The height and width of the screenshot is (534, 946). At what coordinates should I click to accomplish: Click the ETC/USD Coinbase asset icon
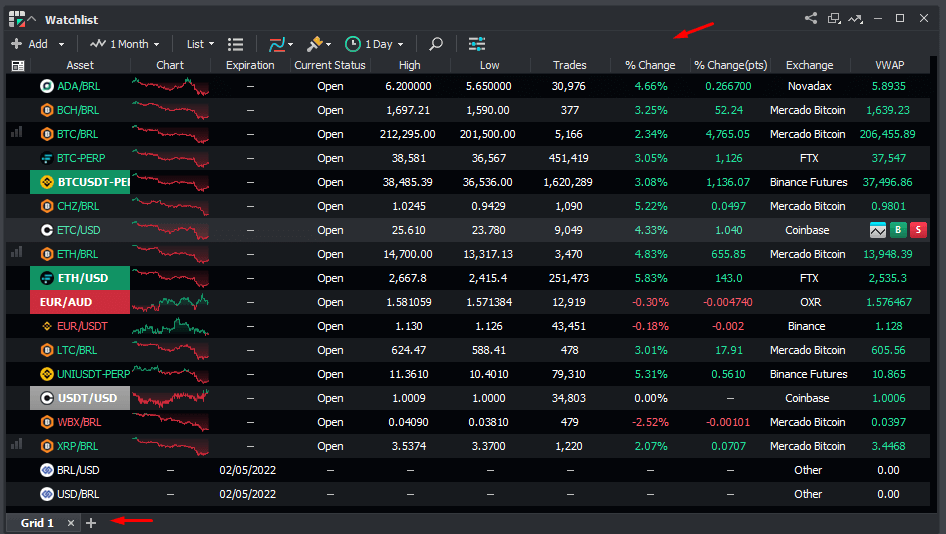(x=46, y=230)
